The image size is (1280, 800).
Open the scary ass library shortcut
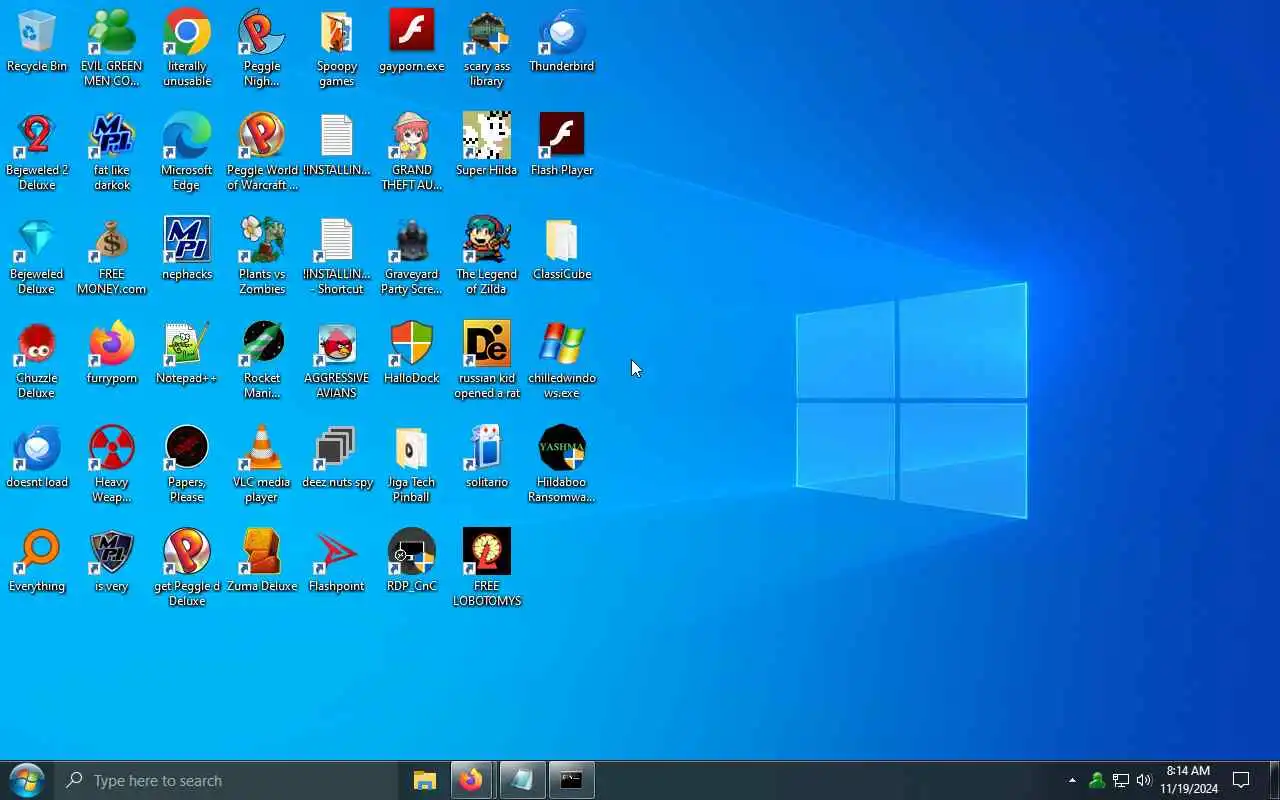(x=487, y=48)
